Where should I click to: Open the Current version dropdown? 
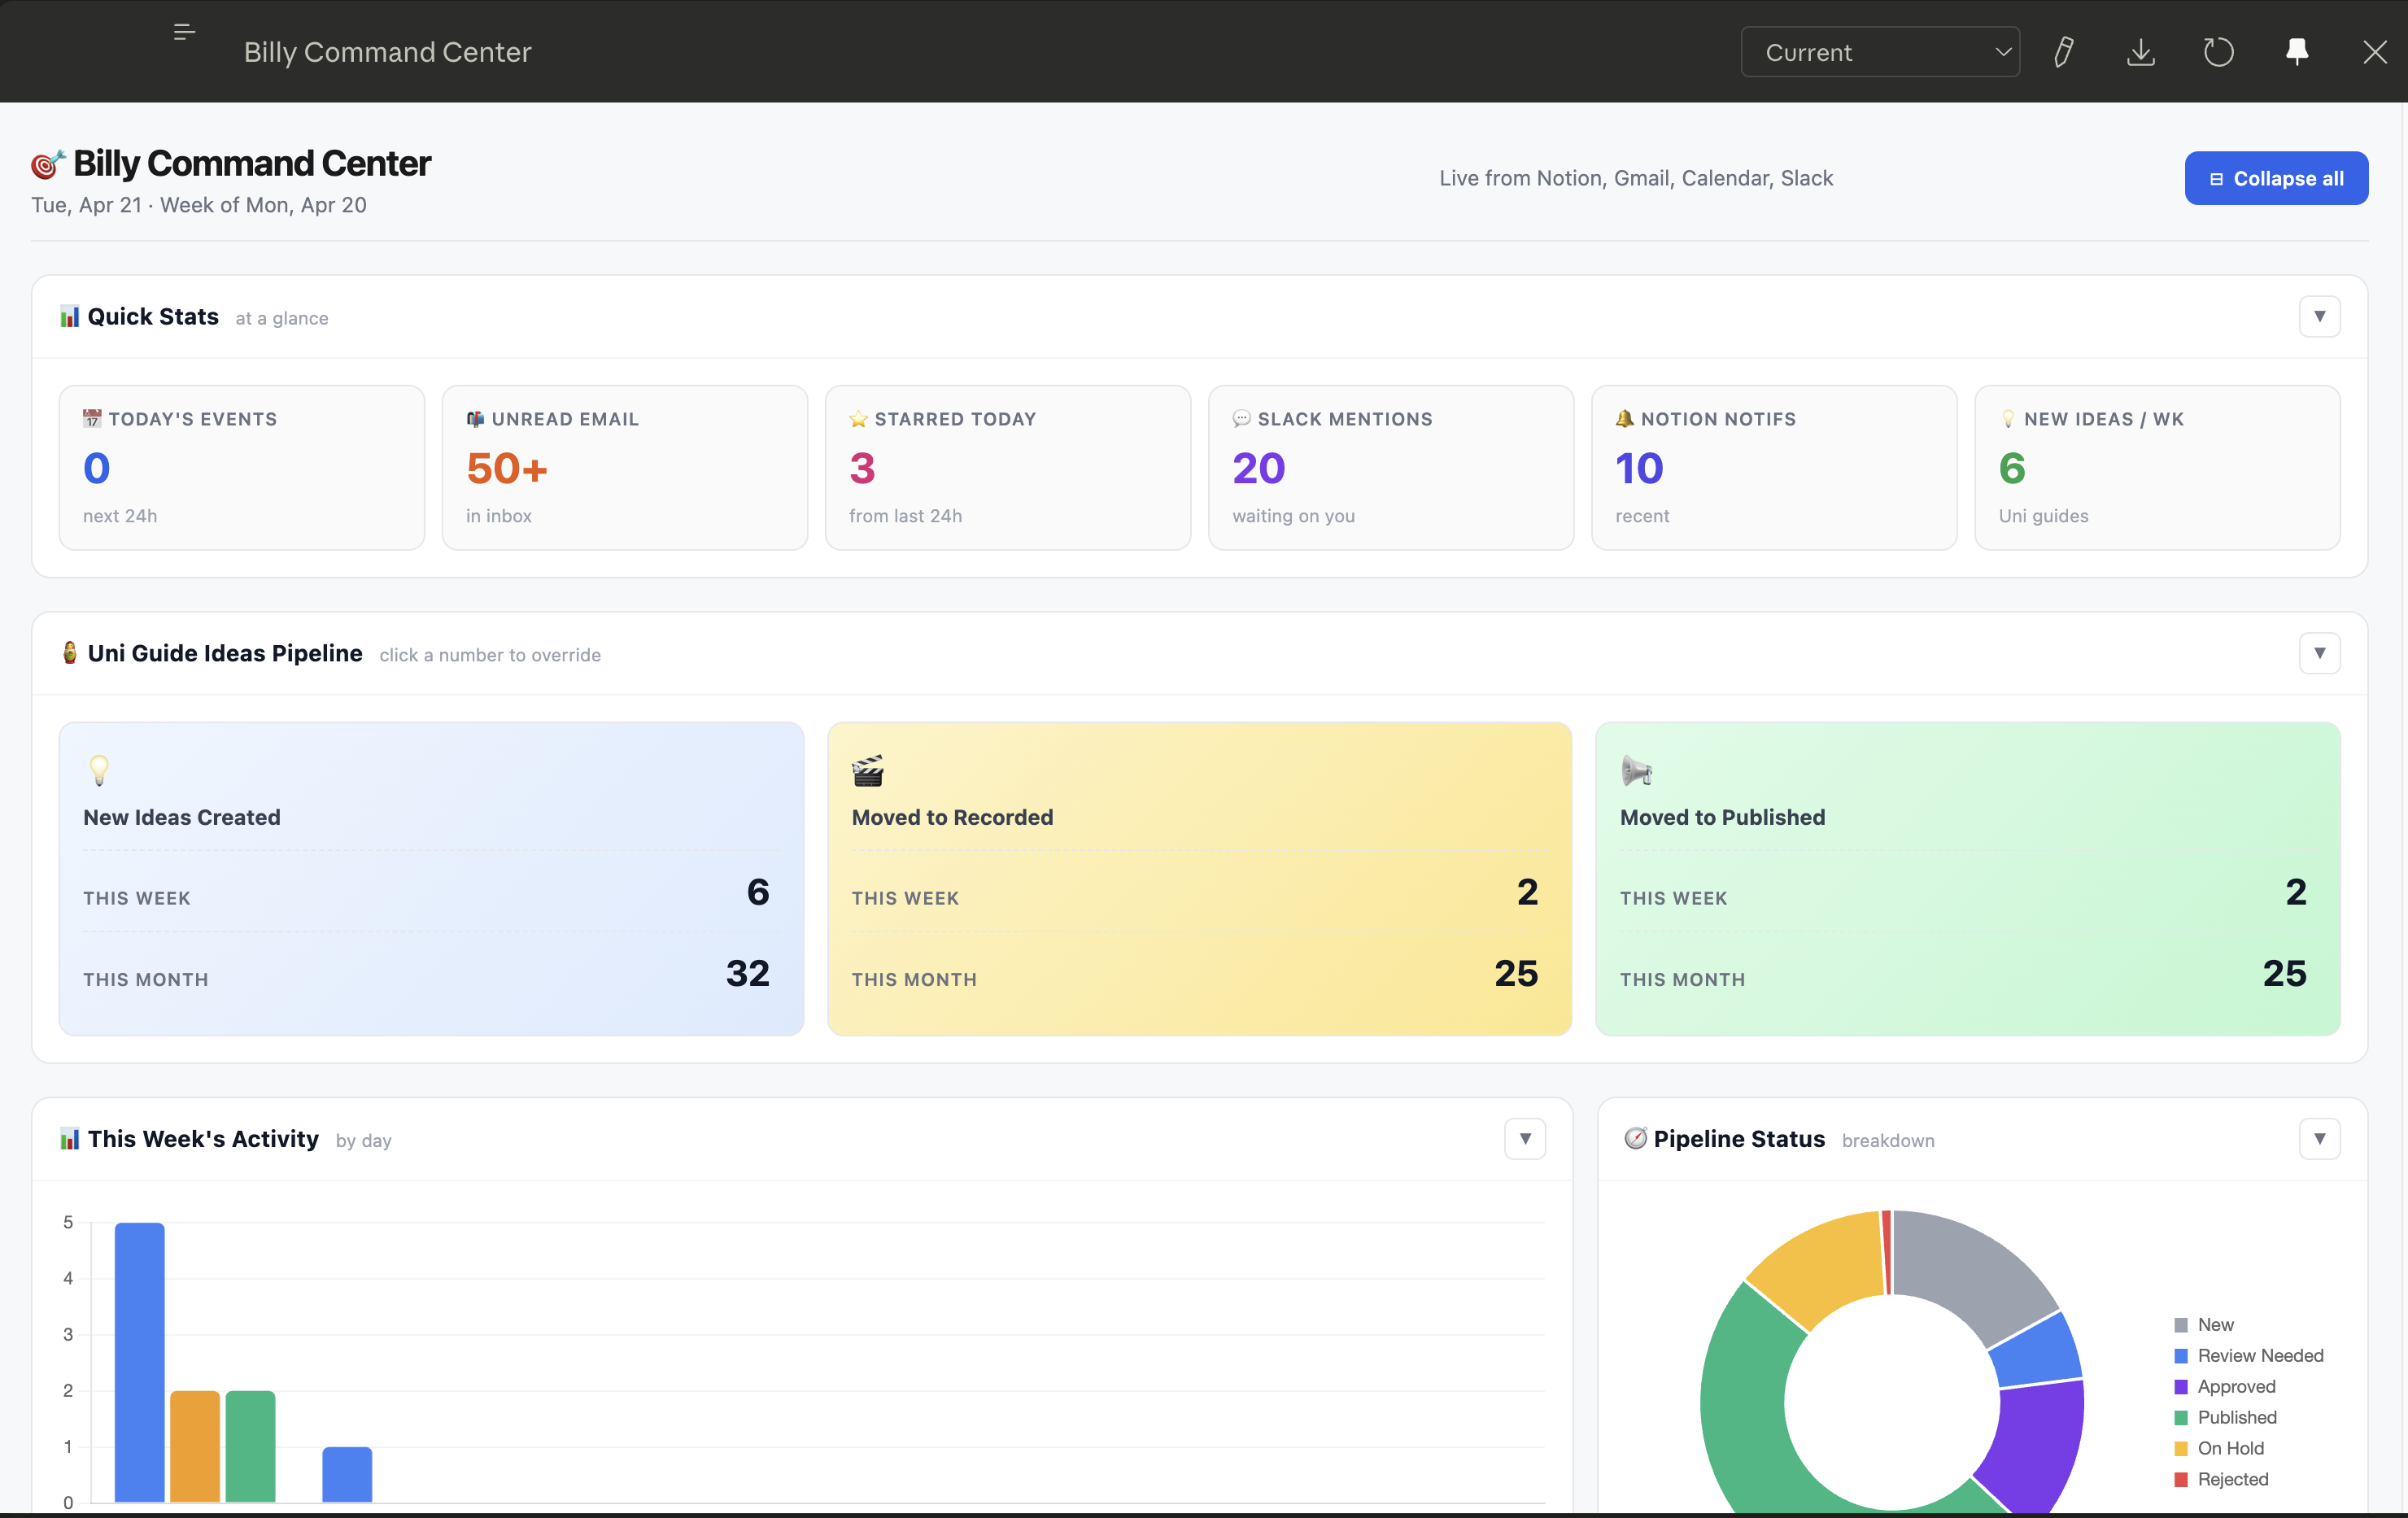pyautogui.click(x=1880, y=52)
